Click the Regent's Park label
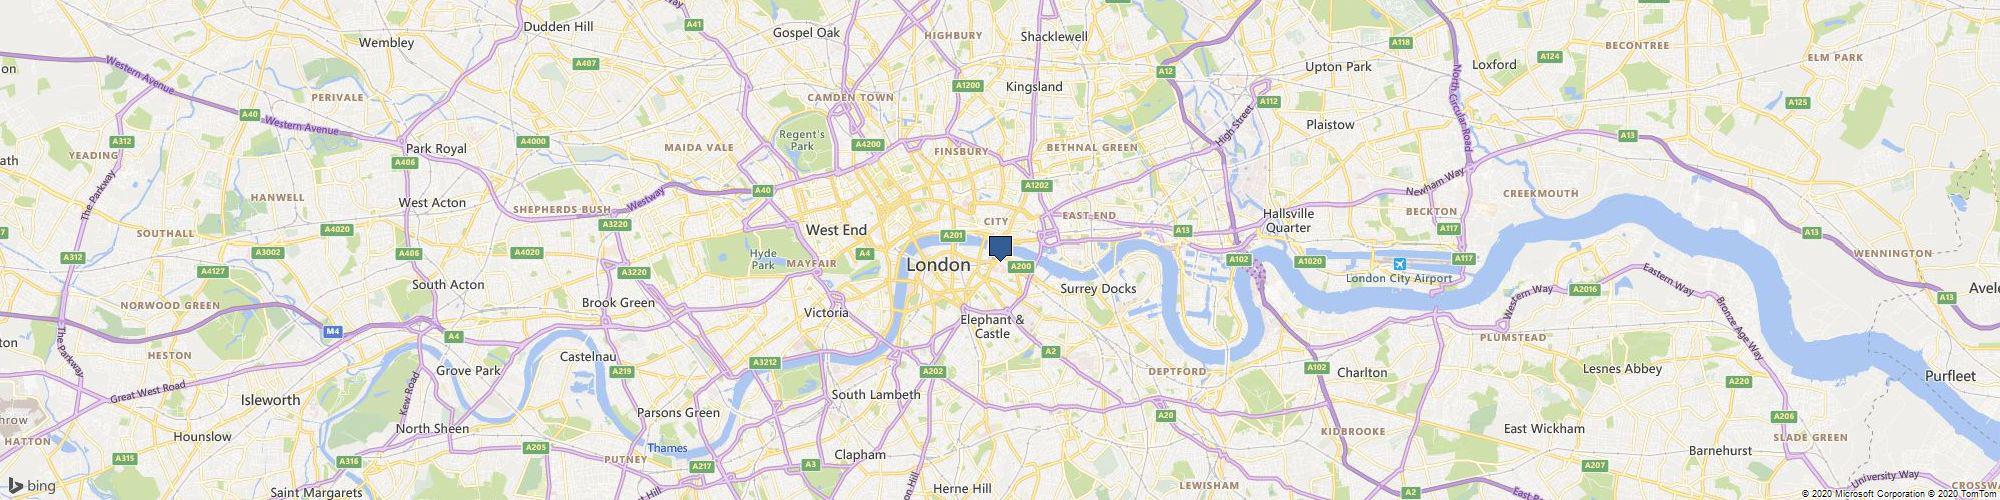 (802, 140)
